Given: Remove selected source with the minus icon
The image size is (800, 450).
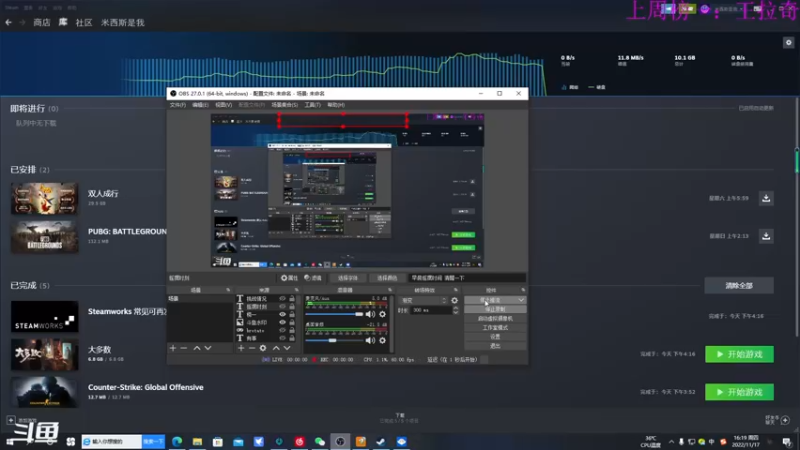Looking at the screenshot, I should pos(252,348).
